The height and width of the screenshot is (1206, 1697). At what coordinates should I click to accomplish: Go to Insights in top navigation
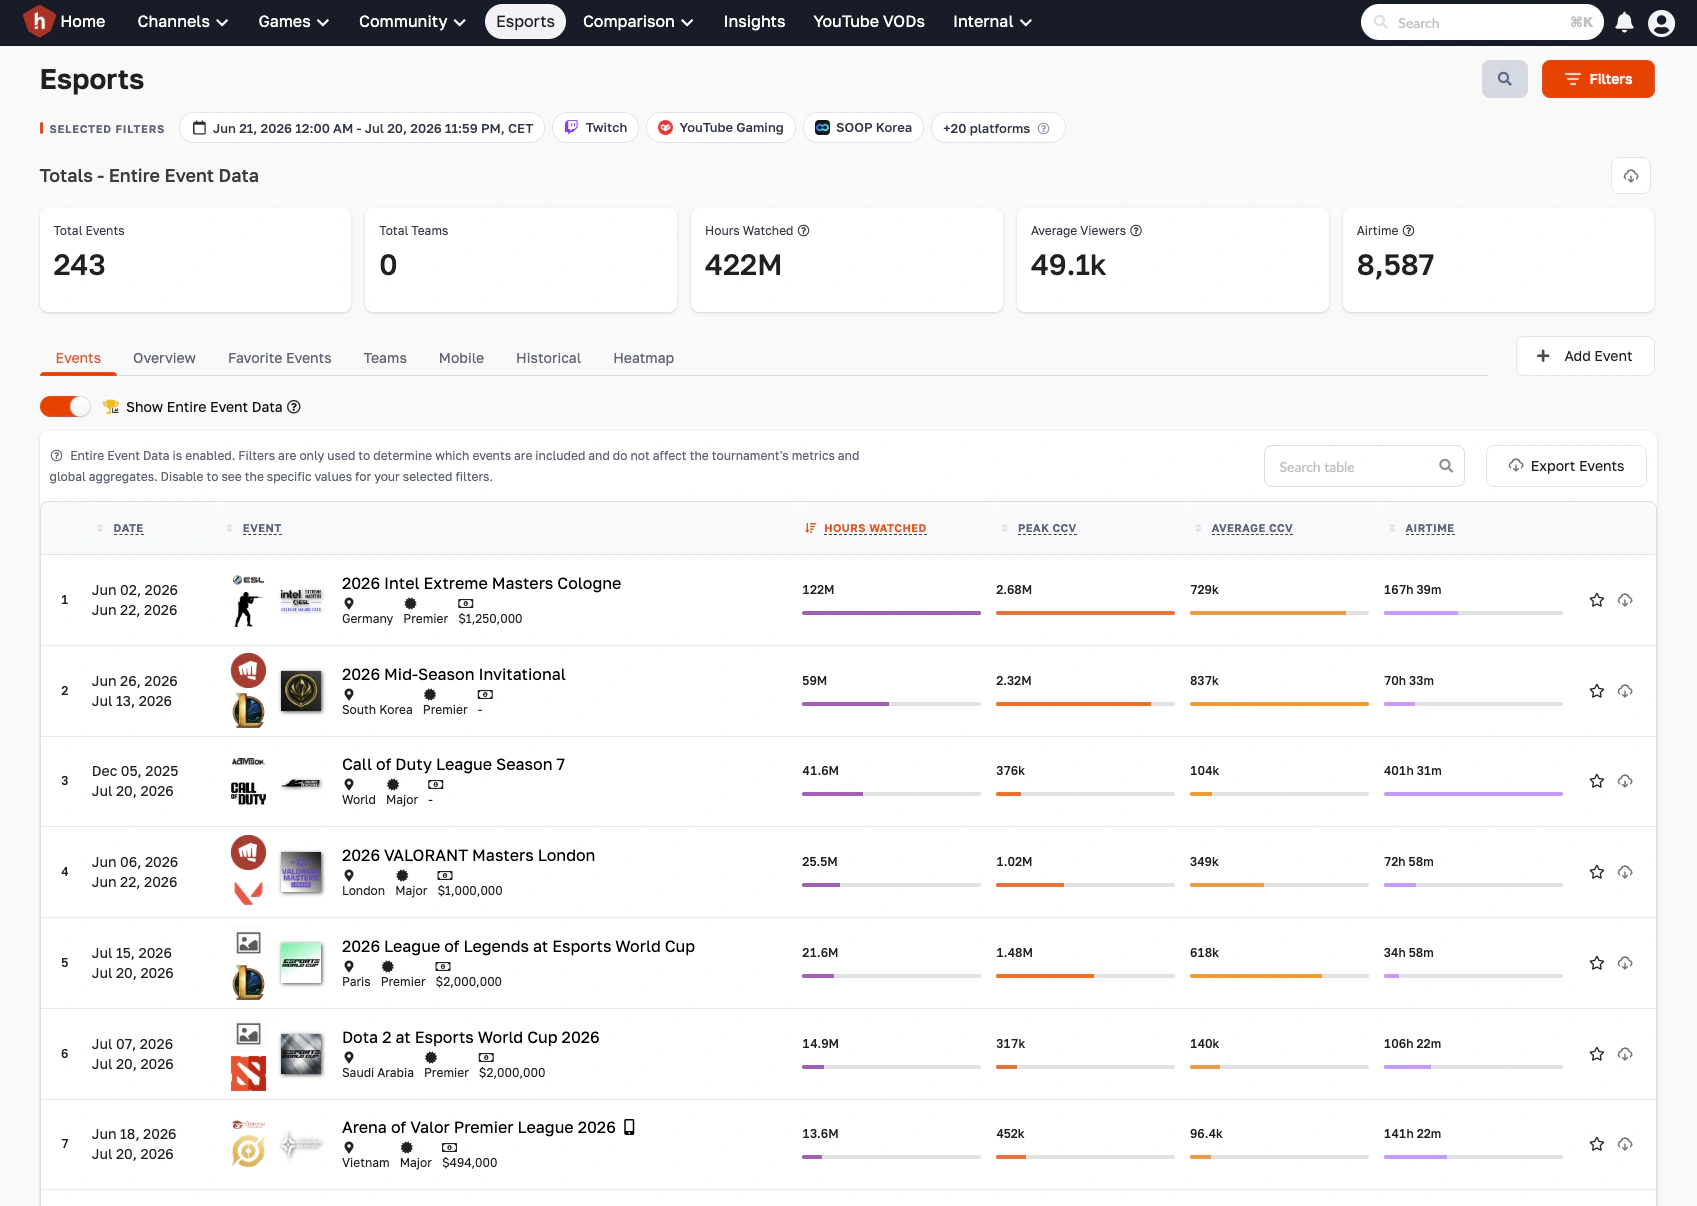click(x=754, y=22)
